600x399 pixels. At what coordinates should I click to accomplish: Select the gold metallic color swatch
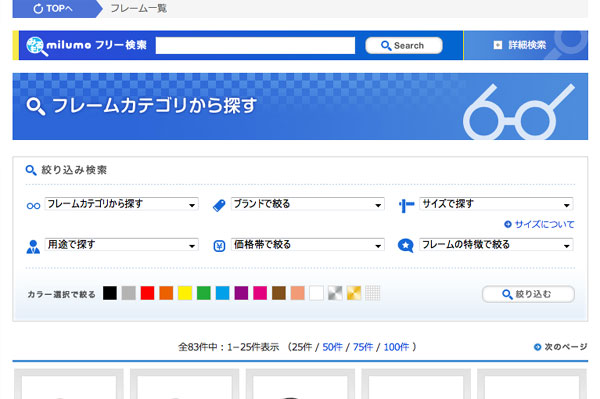tap(354, 293)
